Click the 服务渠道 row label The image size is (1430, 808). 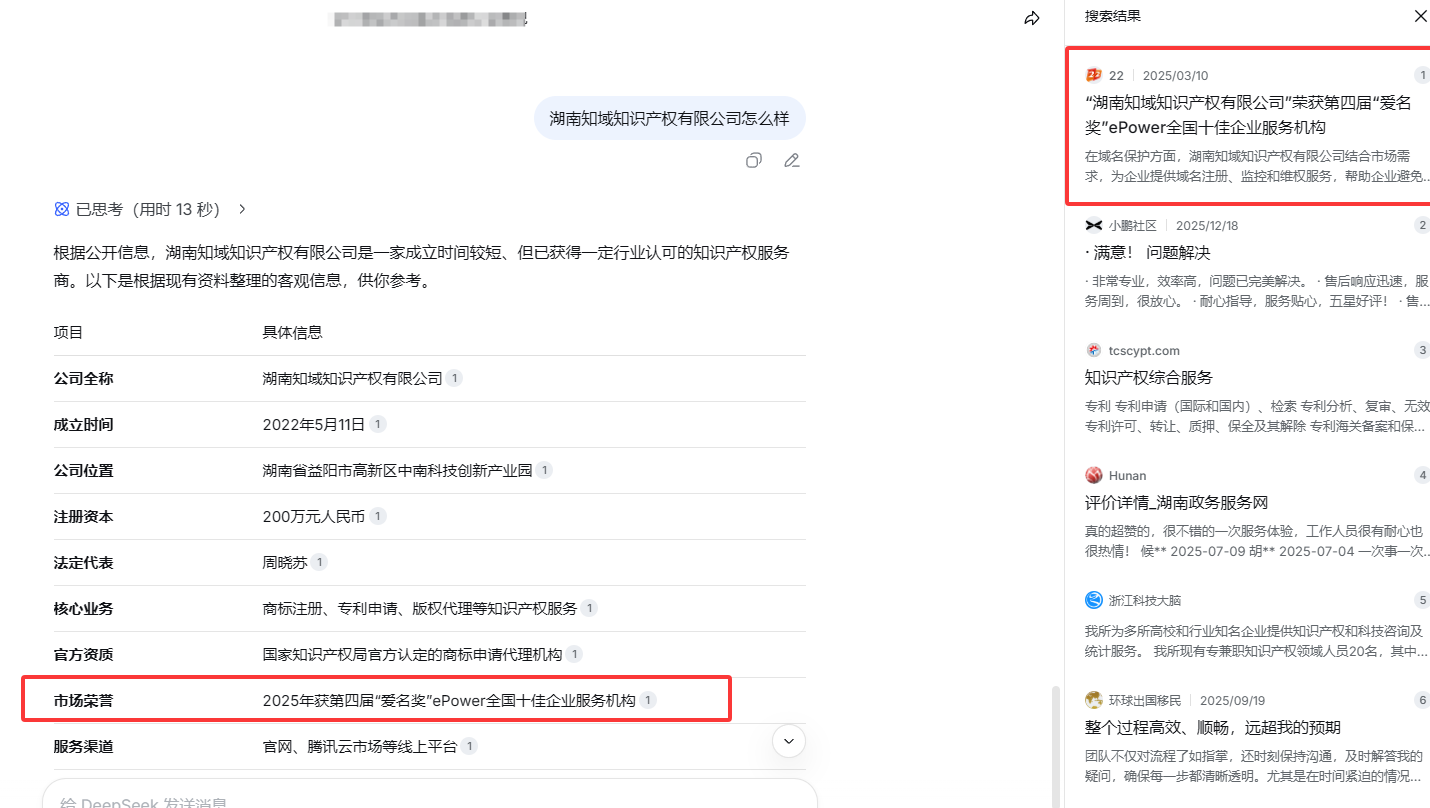pos(84,746)
